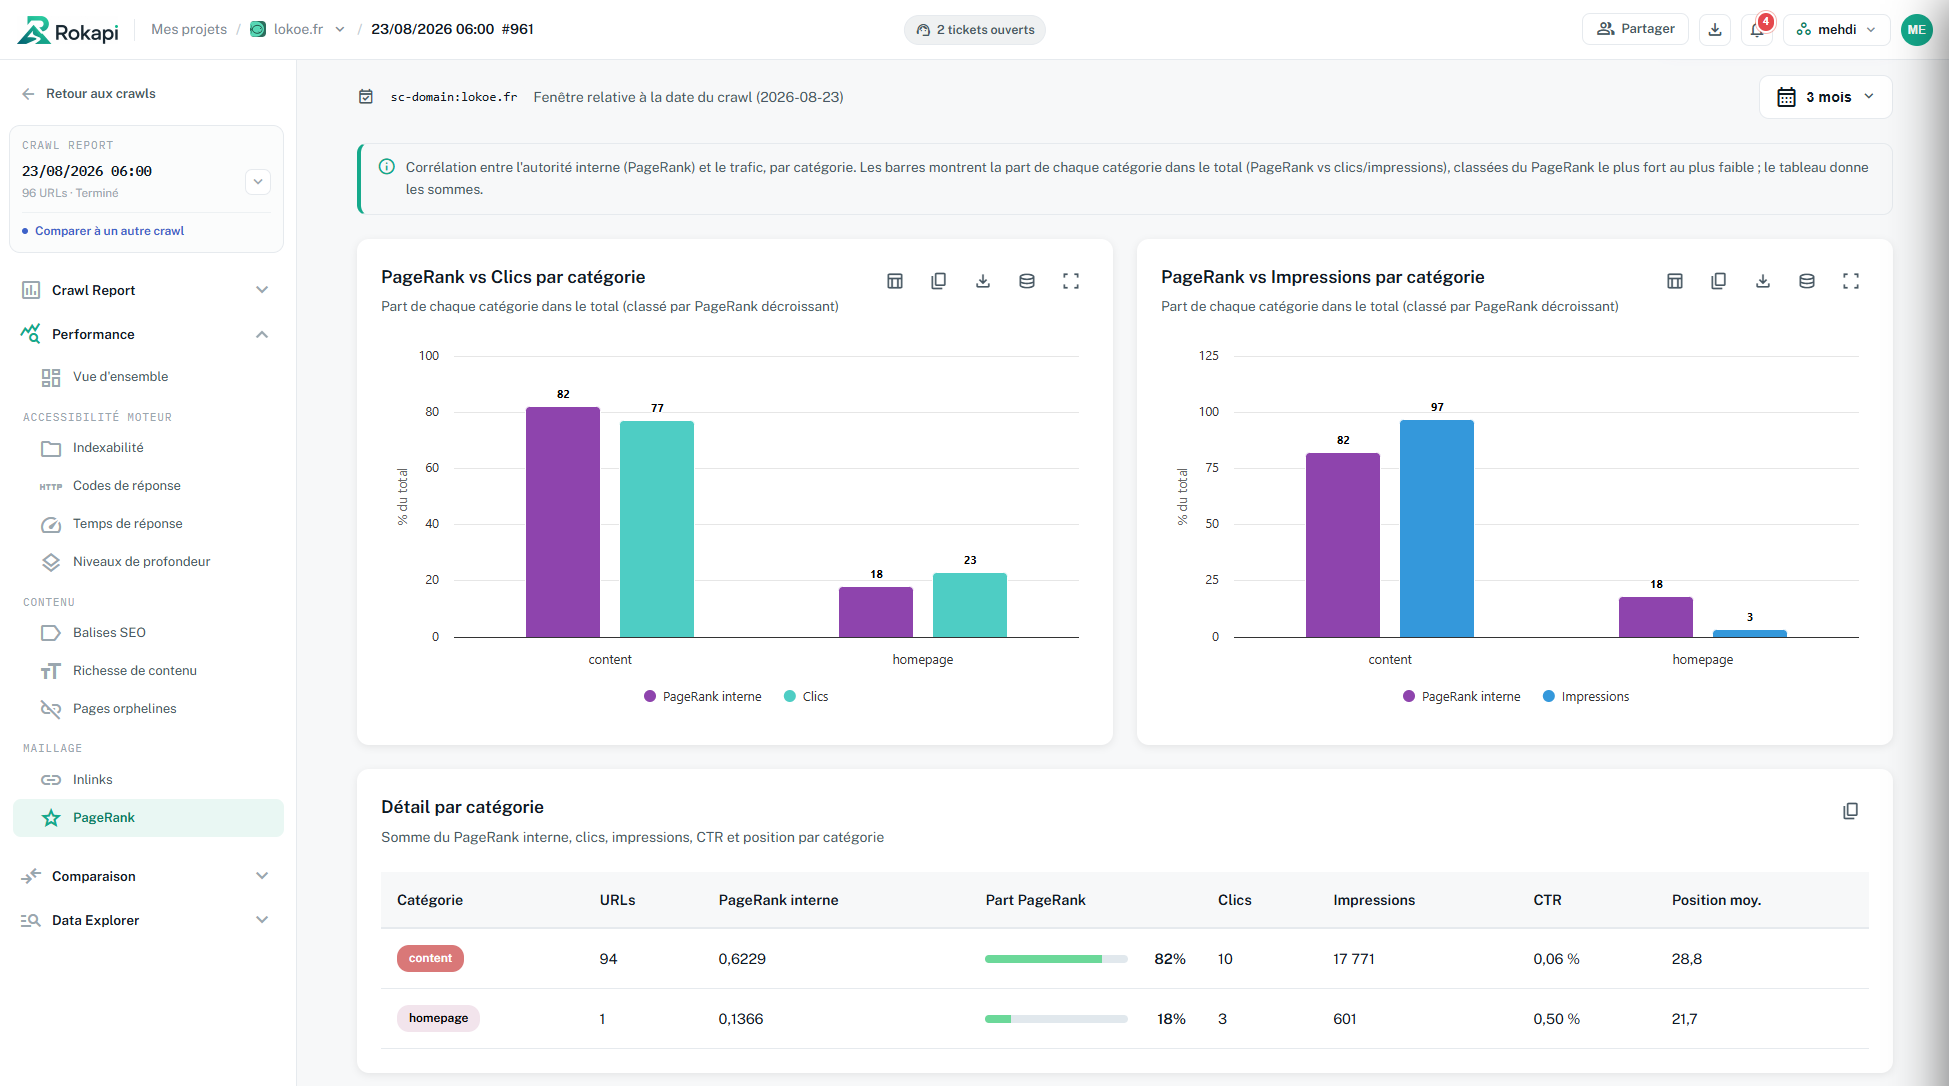Open the download icon in top bar
This screenshot has width=1949, height=1086.
click(1715, 29)
